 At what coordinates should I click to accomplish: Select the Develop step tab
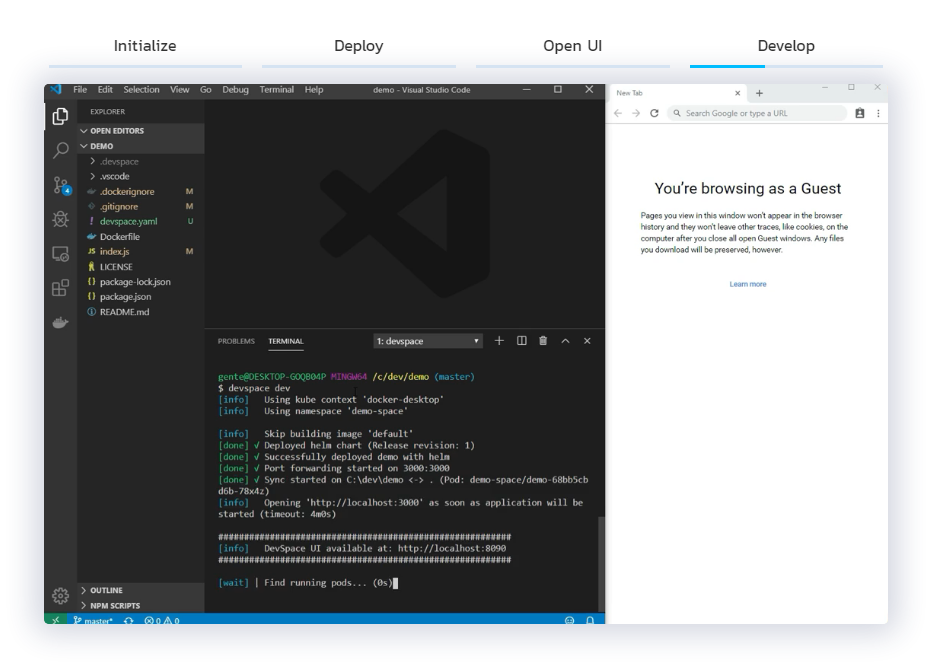[x=786, y=46]
